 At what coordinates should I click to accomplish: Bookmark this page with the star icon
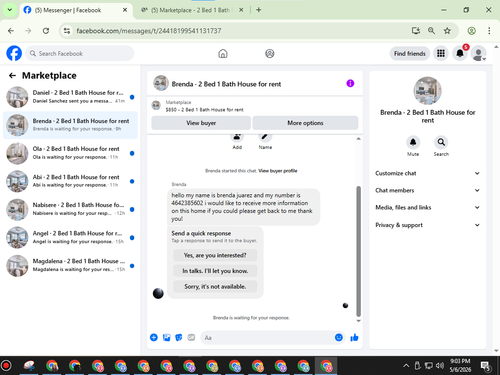[x=447, y=31]
